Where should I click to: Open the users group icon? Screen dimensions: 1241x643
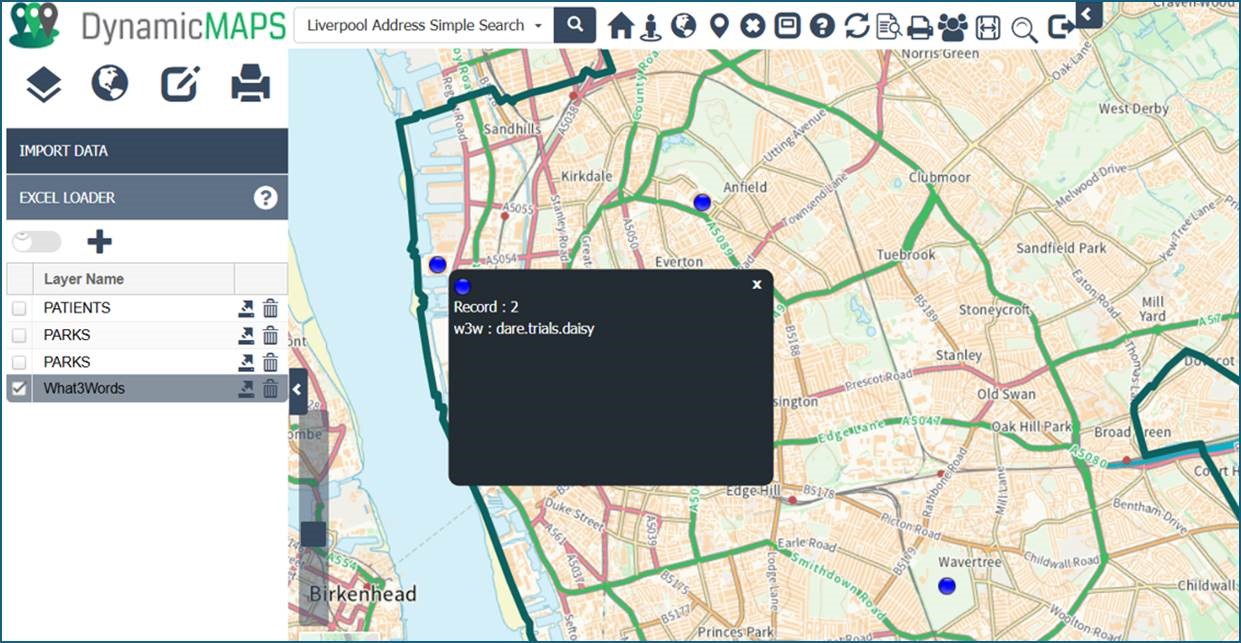954,27
